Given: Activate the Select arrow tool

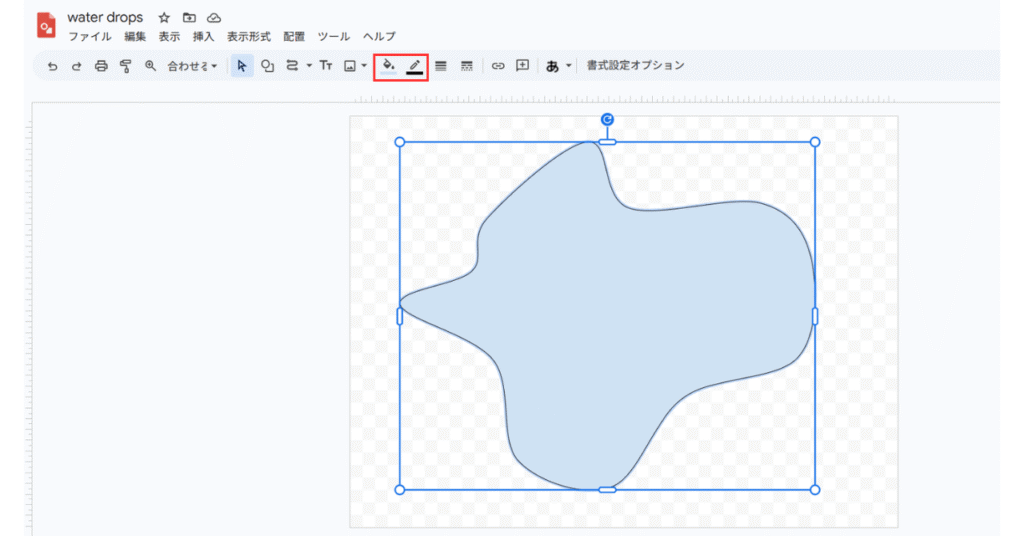Looking at the screenshot, I should 241,66.
